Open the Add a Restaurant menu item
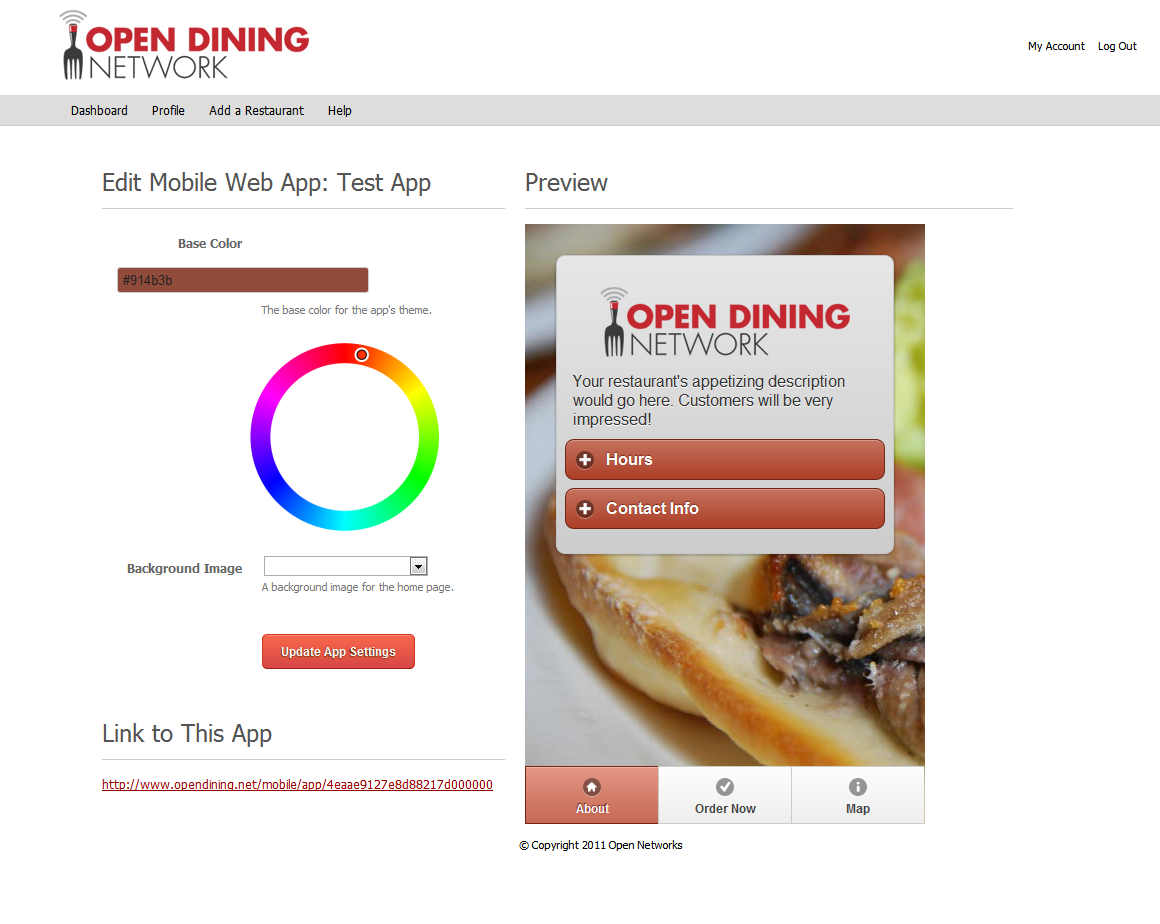1160x924 pixels. coord(256,111)
